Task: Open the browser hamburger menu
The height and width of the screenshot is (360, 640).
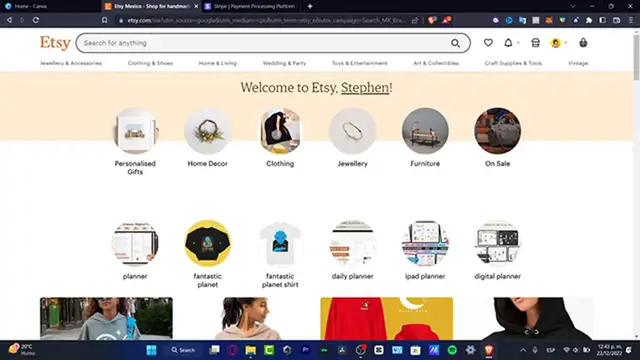Action: tap(631, 20)
